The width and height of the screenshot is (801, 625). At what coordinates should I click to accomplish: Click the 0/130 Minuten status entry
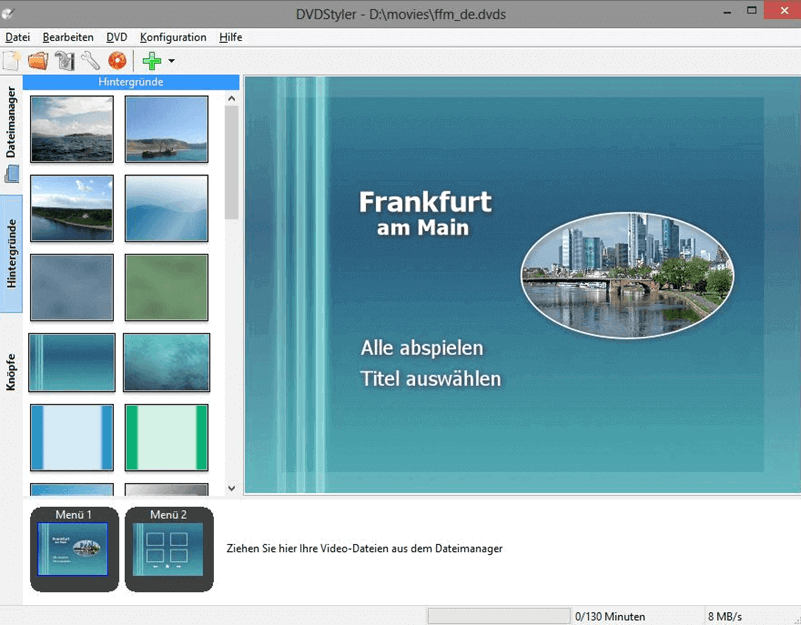(x=610, y=616)
